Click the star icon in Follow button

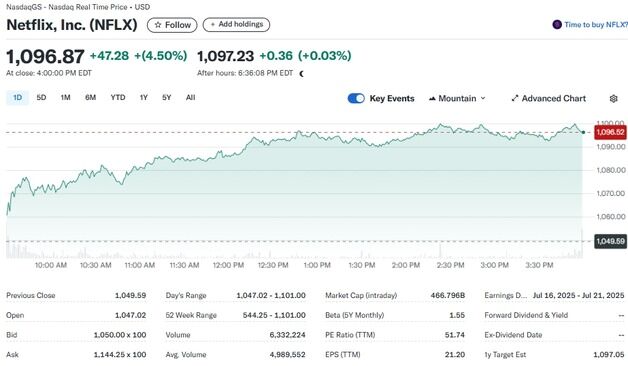click(158, 25)
